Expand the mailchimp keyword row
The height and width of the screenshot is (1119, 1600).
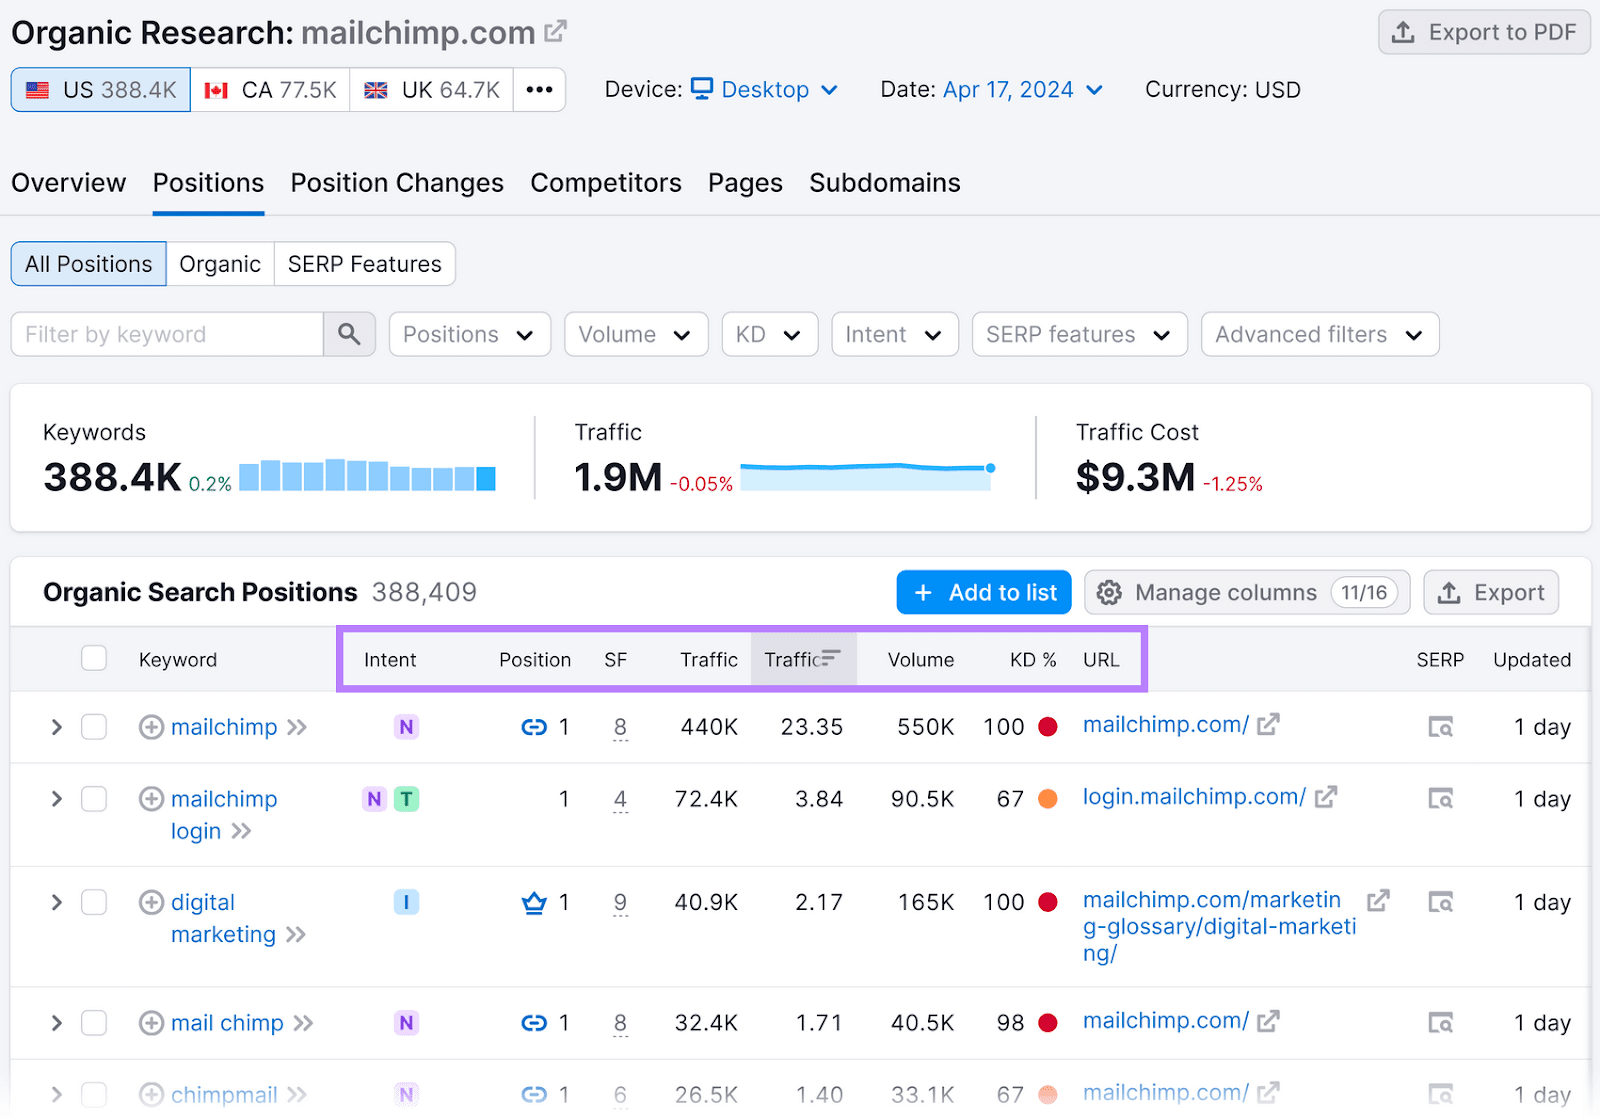pyautogui.click(x=56, y=727)
